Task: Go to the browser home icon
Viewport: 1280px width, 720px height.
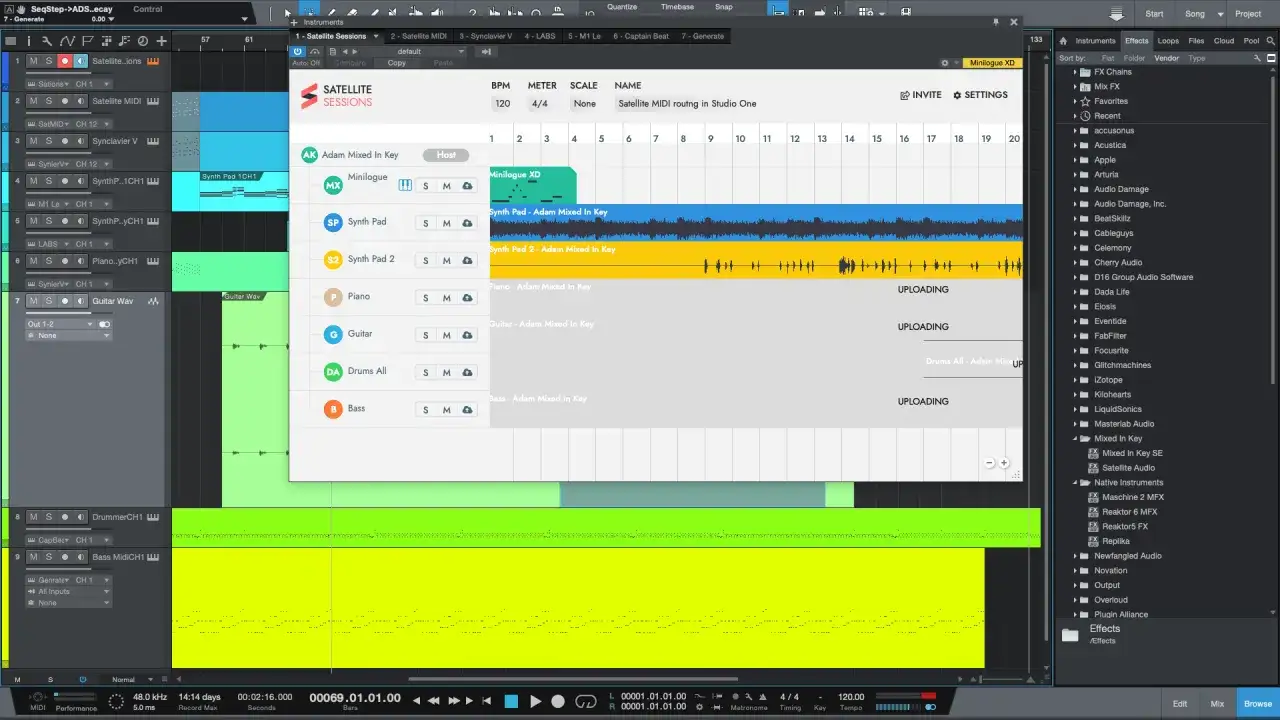Action: point(1065,41)
